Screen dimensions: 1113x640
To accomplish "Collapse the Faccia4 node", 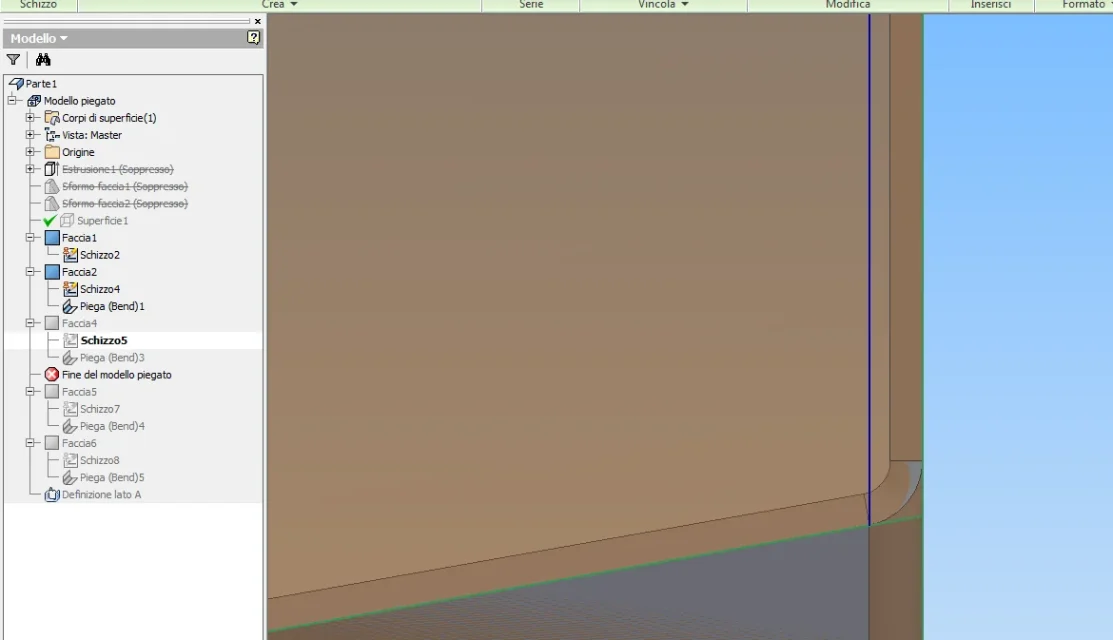I will pyautogui.click(x=30, y=324).
